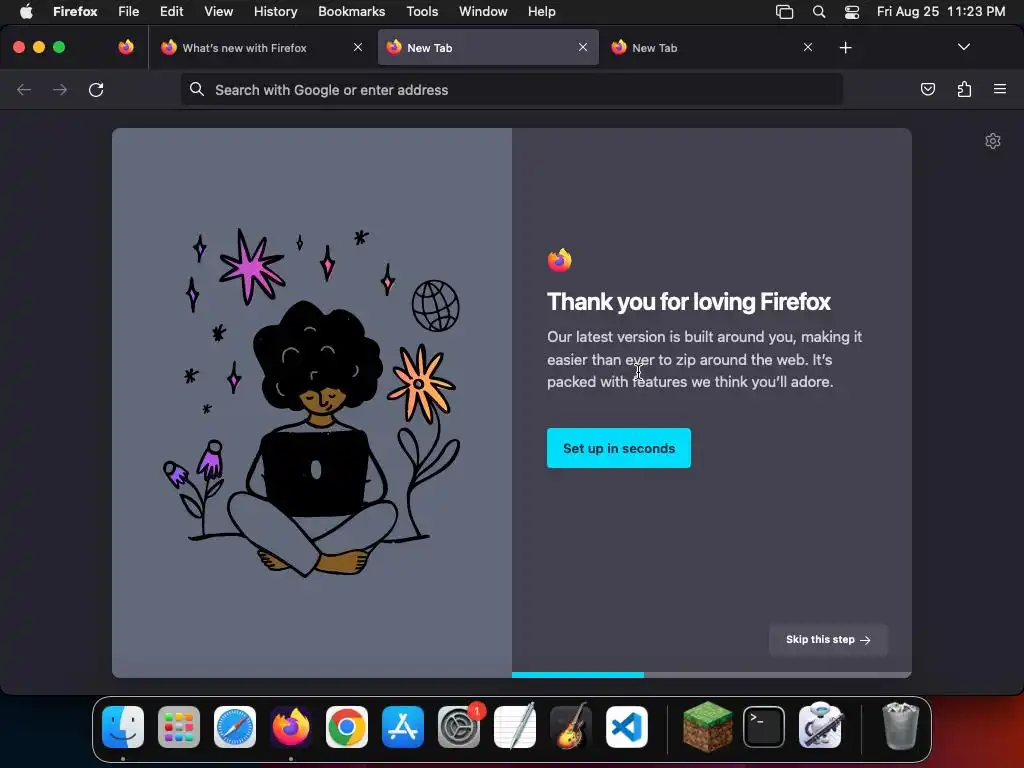Screen dimensions: 1024x768
Task: Launch Visual Studio Code from the Dock
Action: [x=627, y=727]
